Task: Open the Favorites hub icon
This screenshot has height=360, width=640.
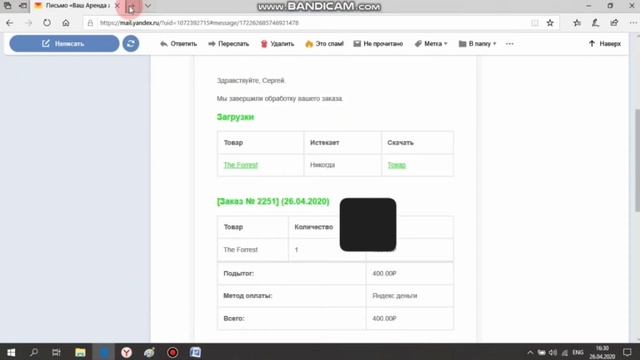Action: click(577, 23)
